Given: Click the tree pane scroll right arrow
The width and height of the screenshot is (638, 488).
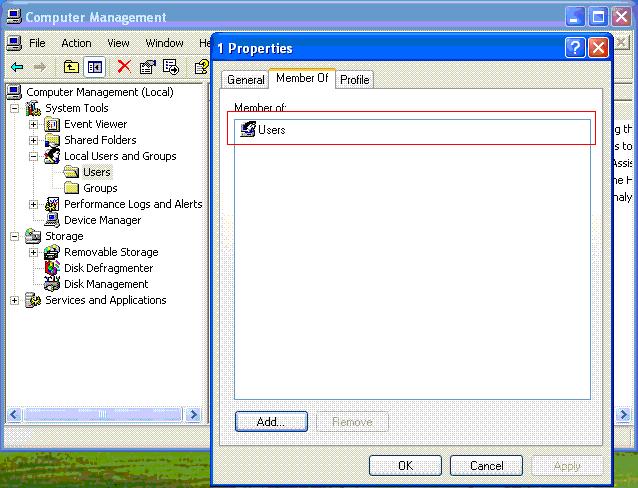Looking at the screenshot, I should pyautogui.click(x=193, y=414).
